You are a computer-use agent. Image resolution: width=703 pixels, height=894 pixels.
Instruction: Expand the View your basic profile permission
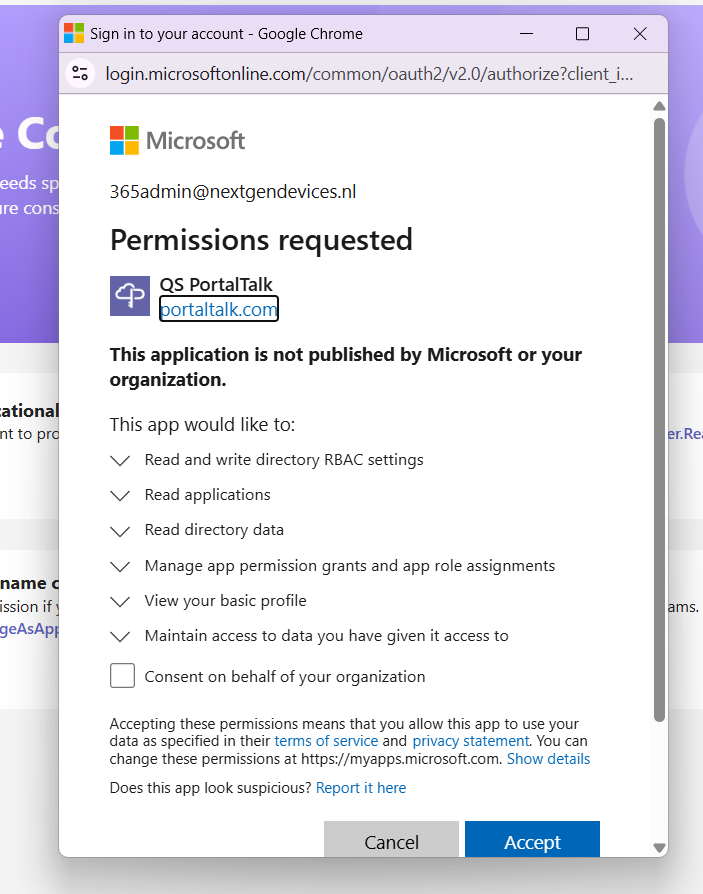[120, 602]
